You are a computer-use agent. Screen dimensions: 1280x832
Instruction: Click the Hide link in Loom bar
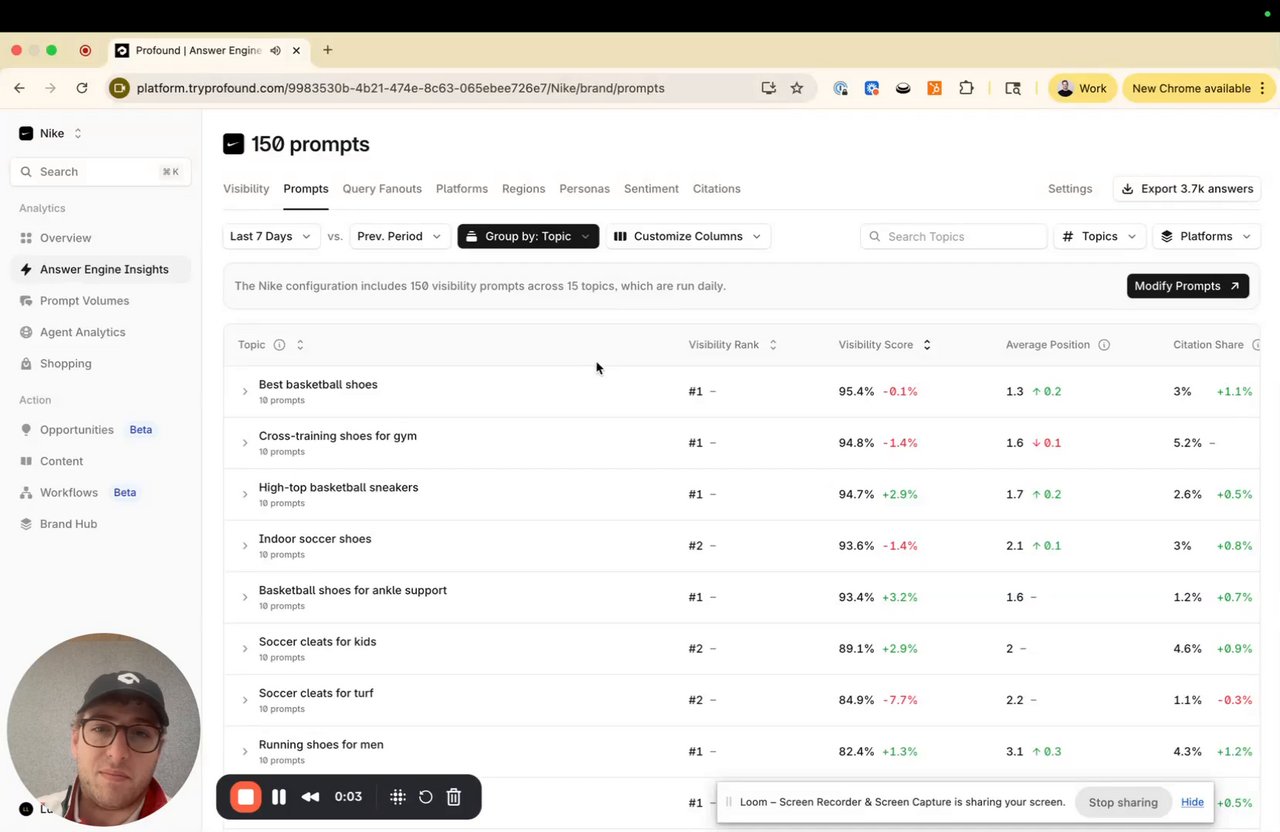pos(1192,802)
